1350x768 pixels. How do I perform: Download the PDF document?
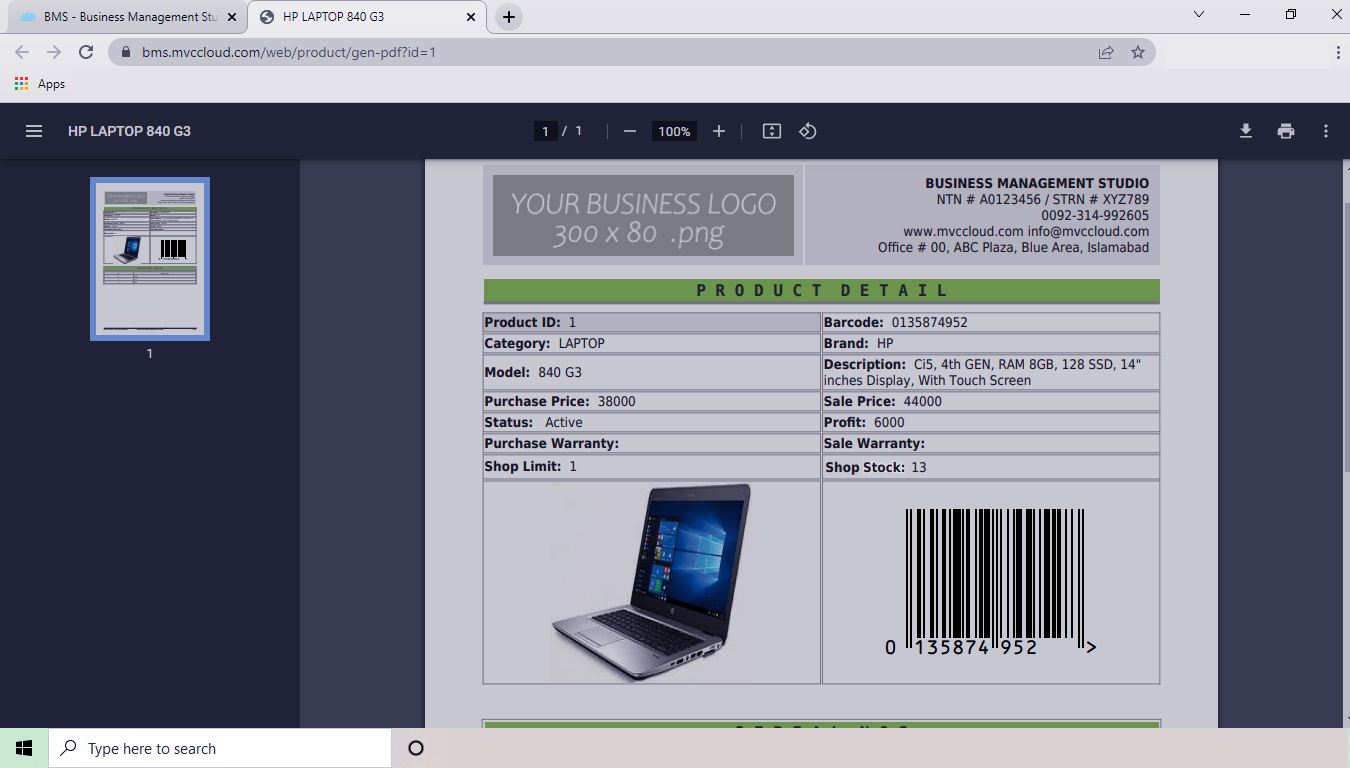point(1246,131)
